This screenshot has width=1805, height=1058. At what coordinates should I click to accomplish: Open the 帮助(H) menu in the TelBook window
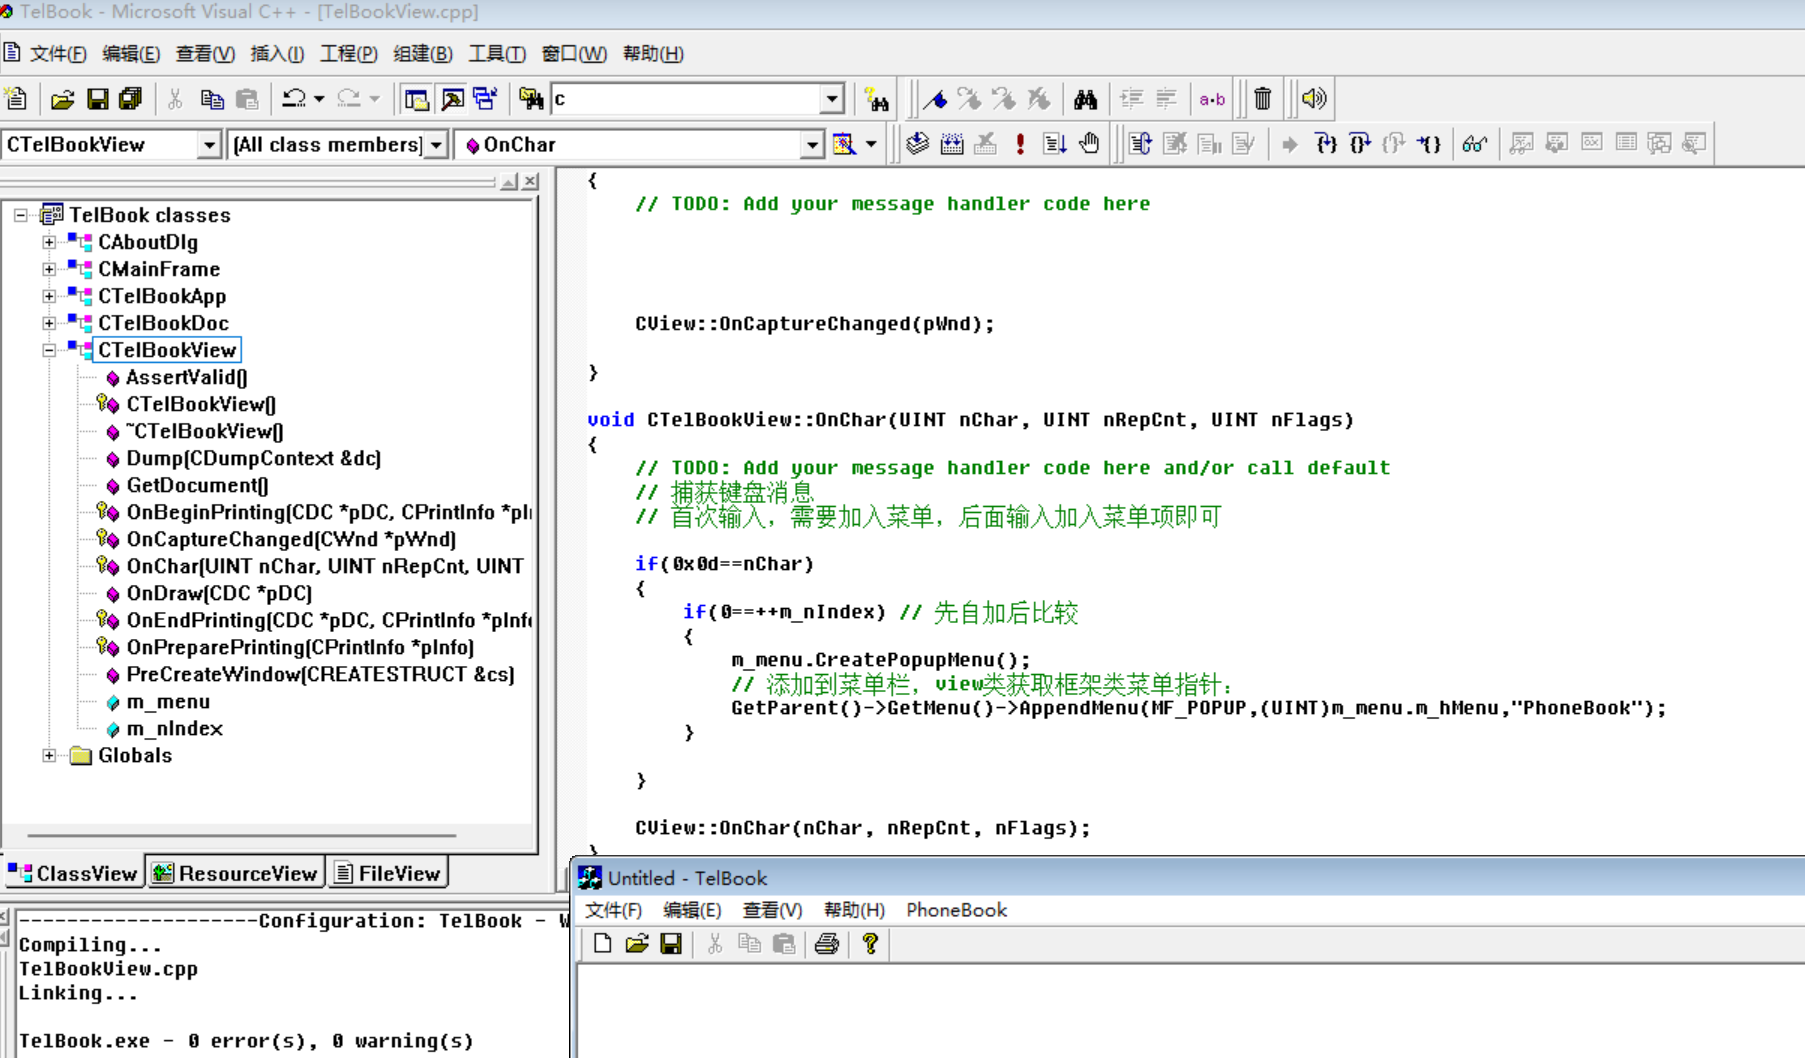click(853, 910)
